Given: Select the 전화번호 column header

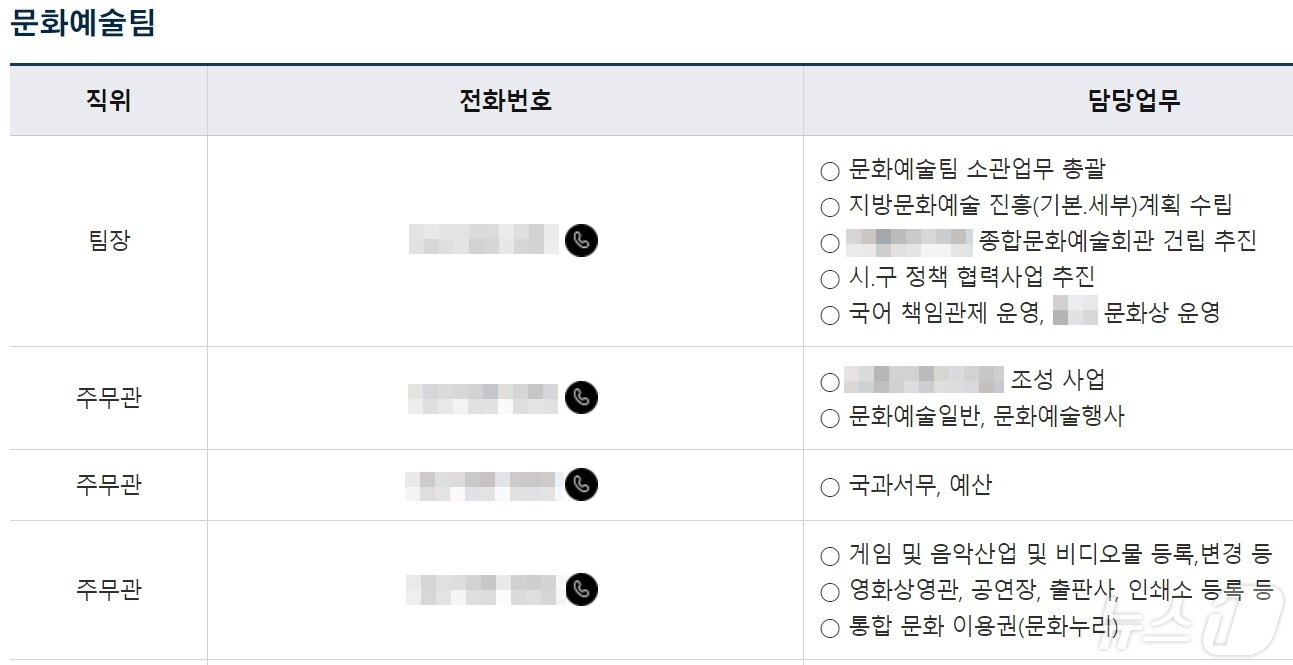Looking at the screenshot, I should [504, 100].
